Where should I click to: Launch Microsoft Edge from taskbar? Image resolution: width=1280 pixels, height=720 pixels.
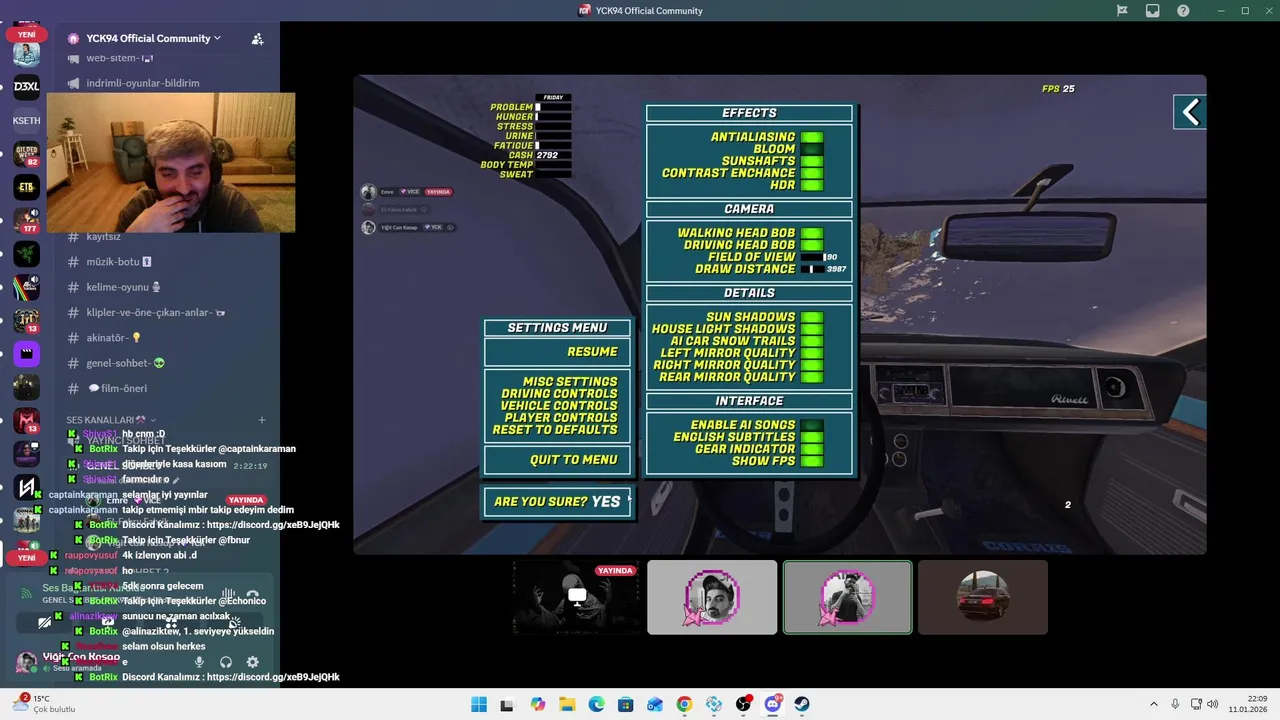pos(597,704)
